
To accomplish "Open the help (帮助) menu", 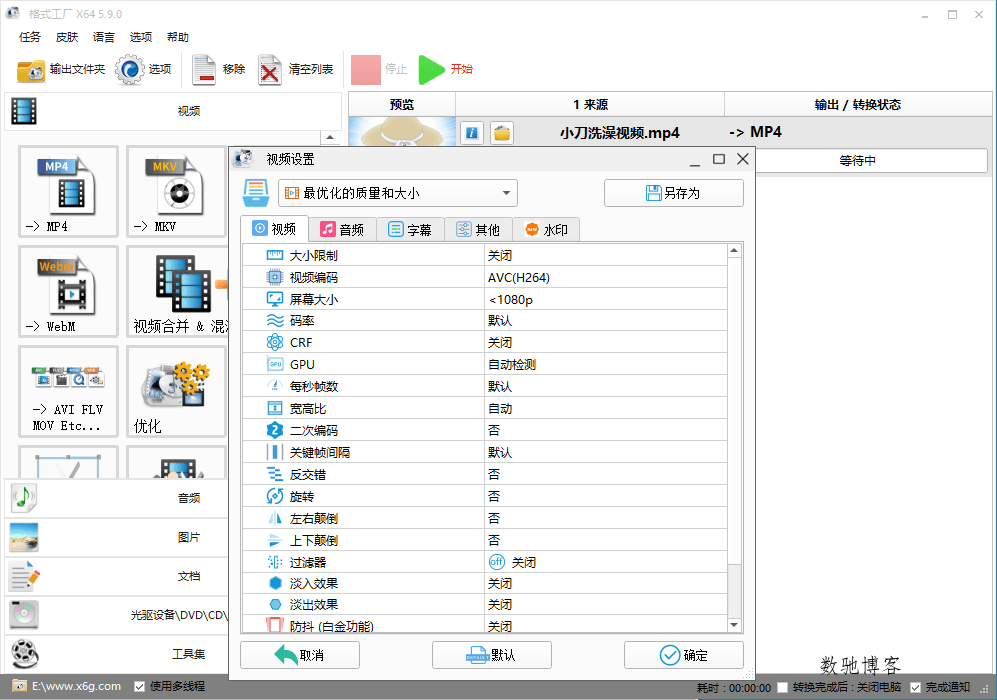I will click(x=178, y=37).
